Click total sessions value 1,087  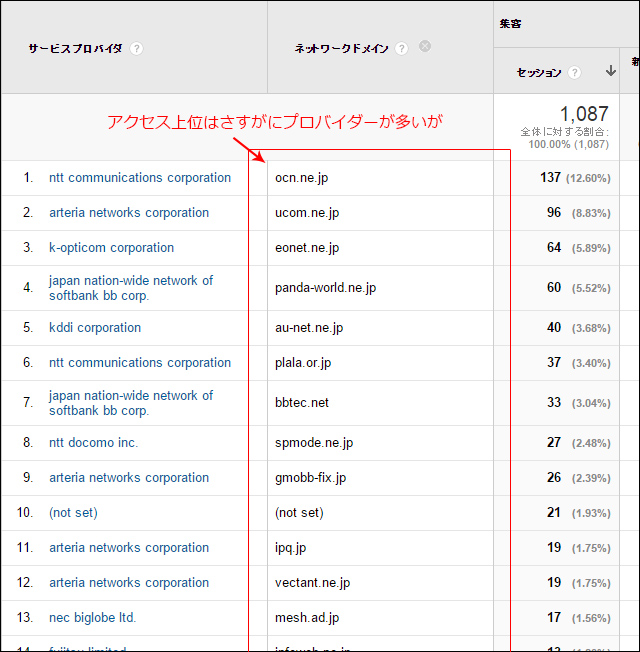point(584,114)
